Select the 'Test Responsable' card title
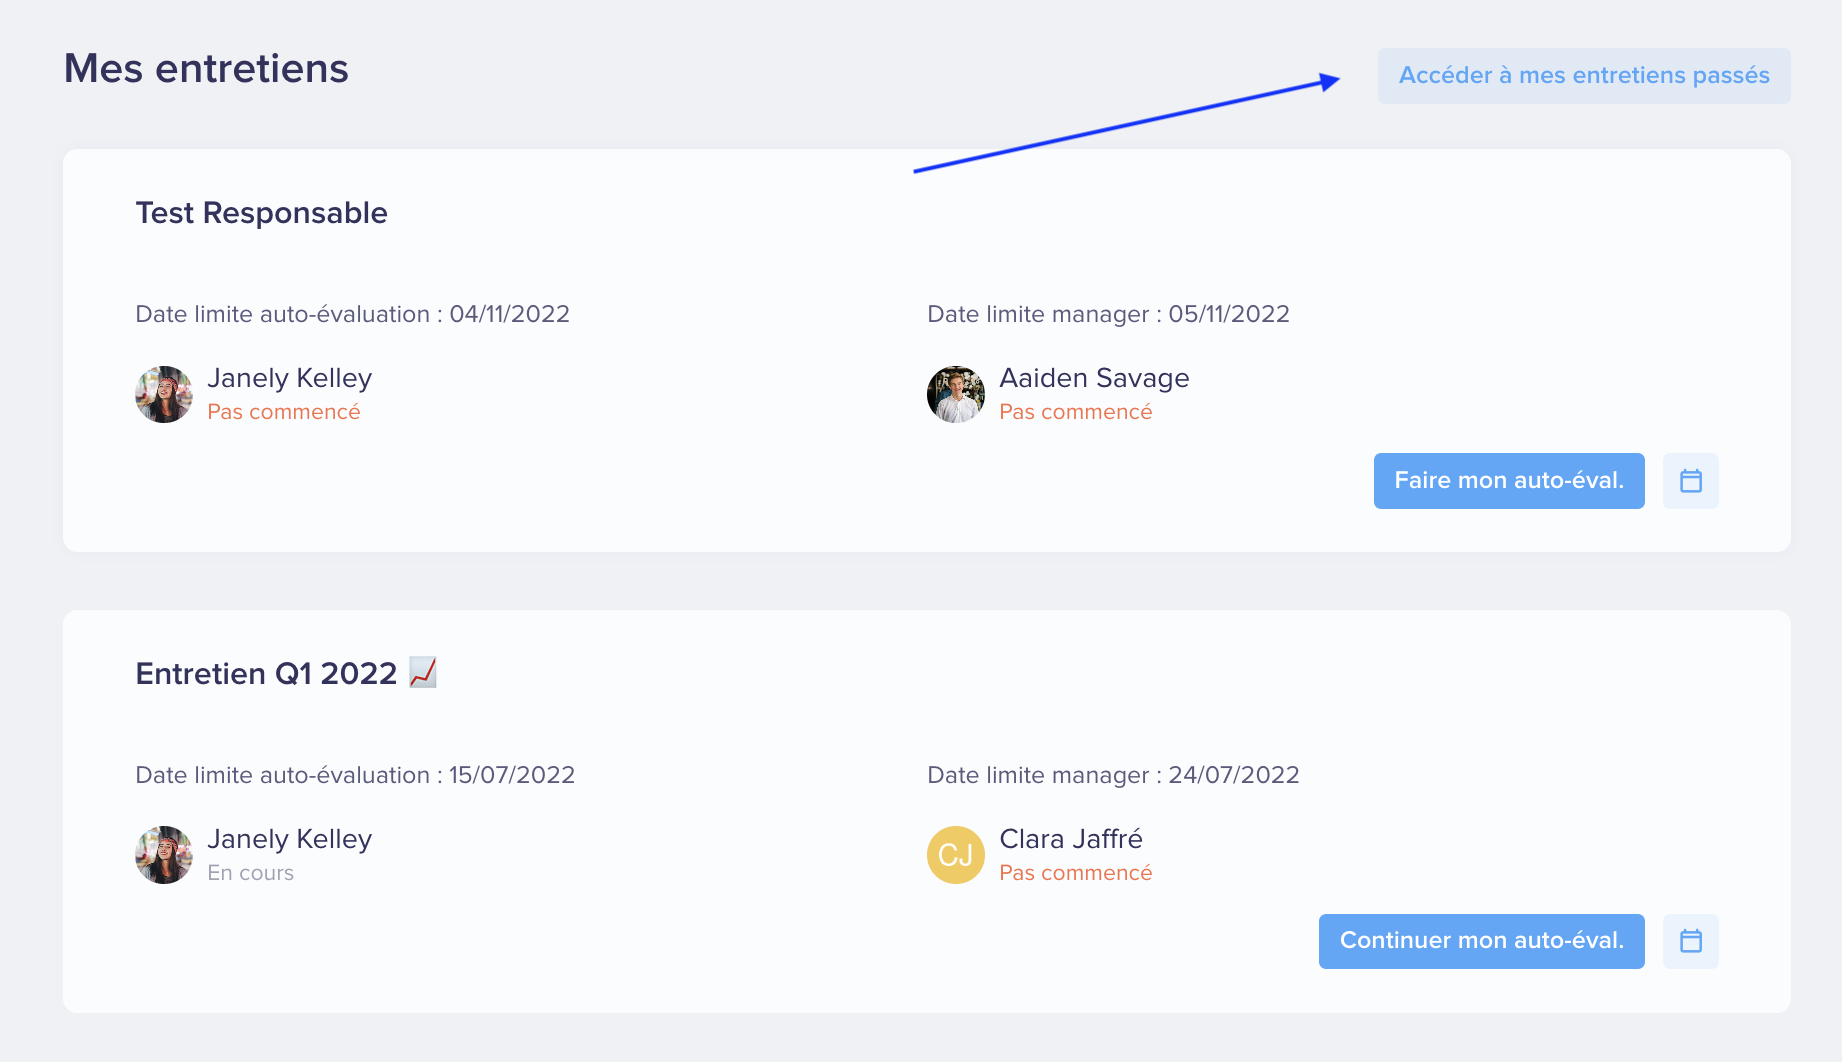The image size is (1842, 1062). coord(262,213)
